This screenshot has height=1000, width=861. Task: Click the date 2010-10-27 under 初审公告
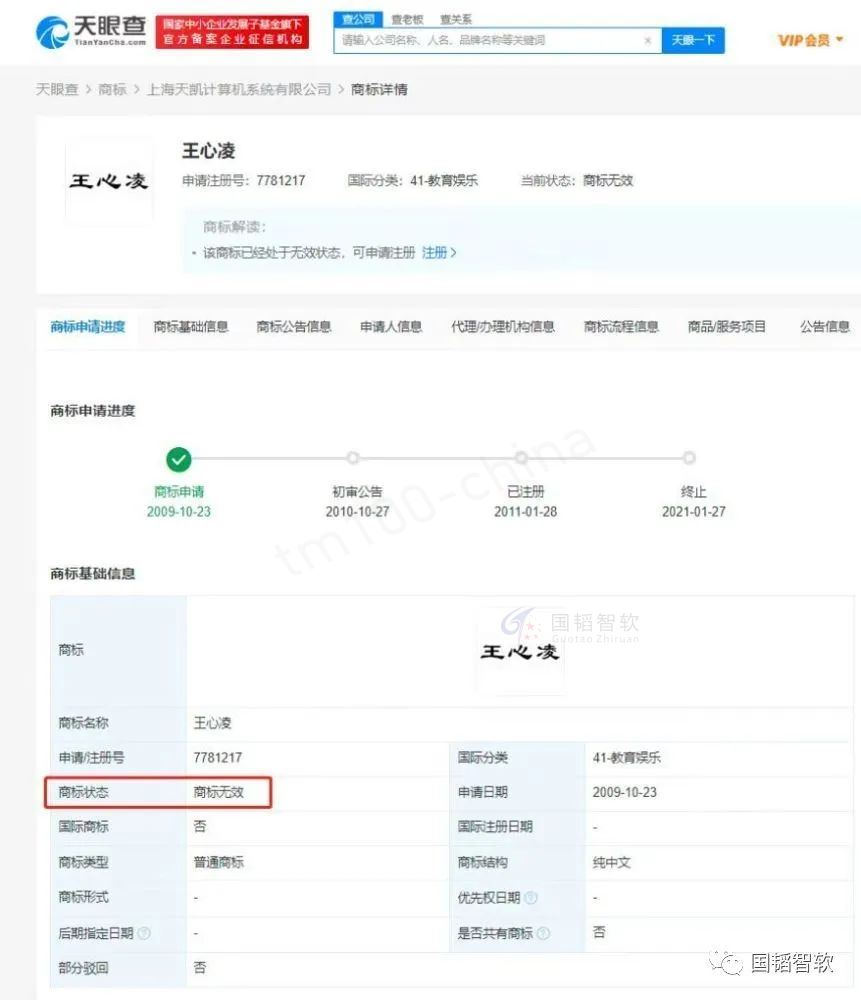coord(357,511)
